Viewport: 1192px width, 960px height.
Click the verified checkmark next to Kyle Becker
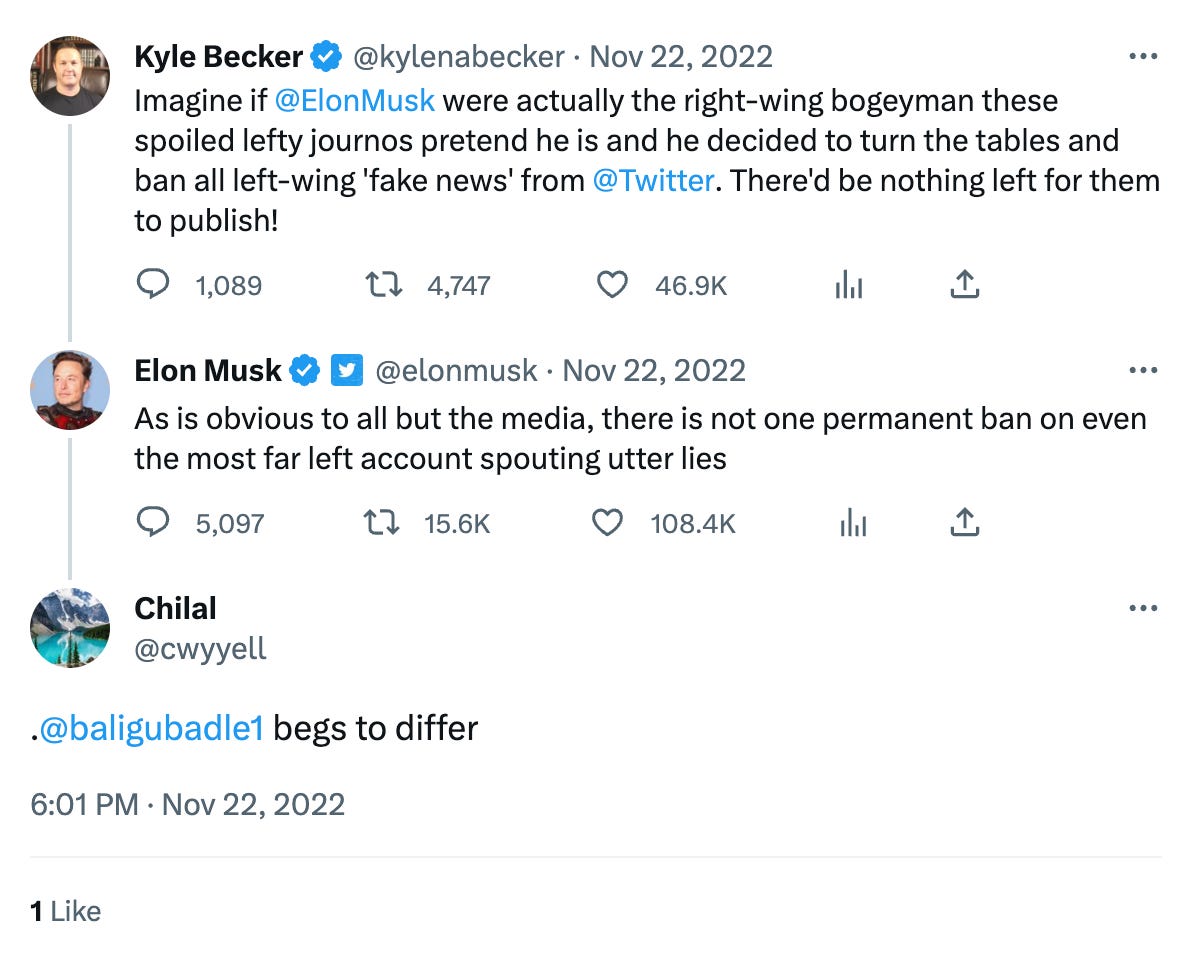tap(324, 56)
